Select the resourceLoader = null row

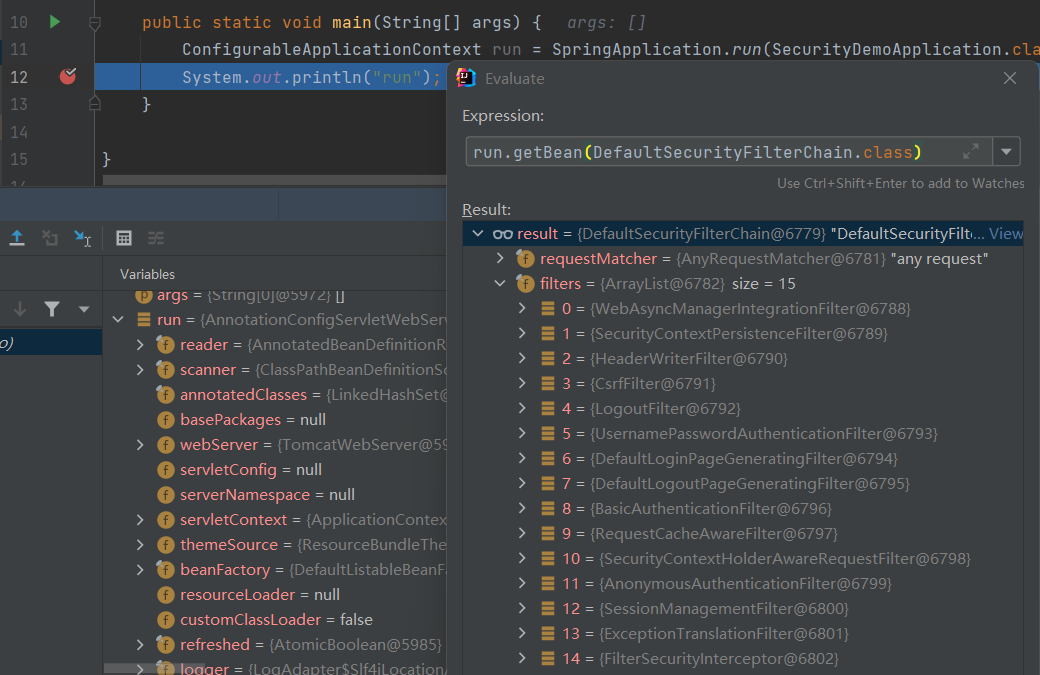tap(275, 595)
